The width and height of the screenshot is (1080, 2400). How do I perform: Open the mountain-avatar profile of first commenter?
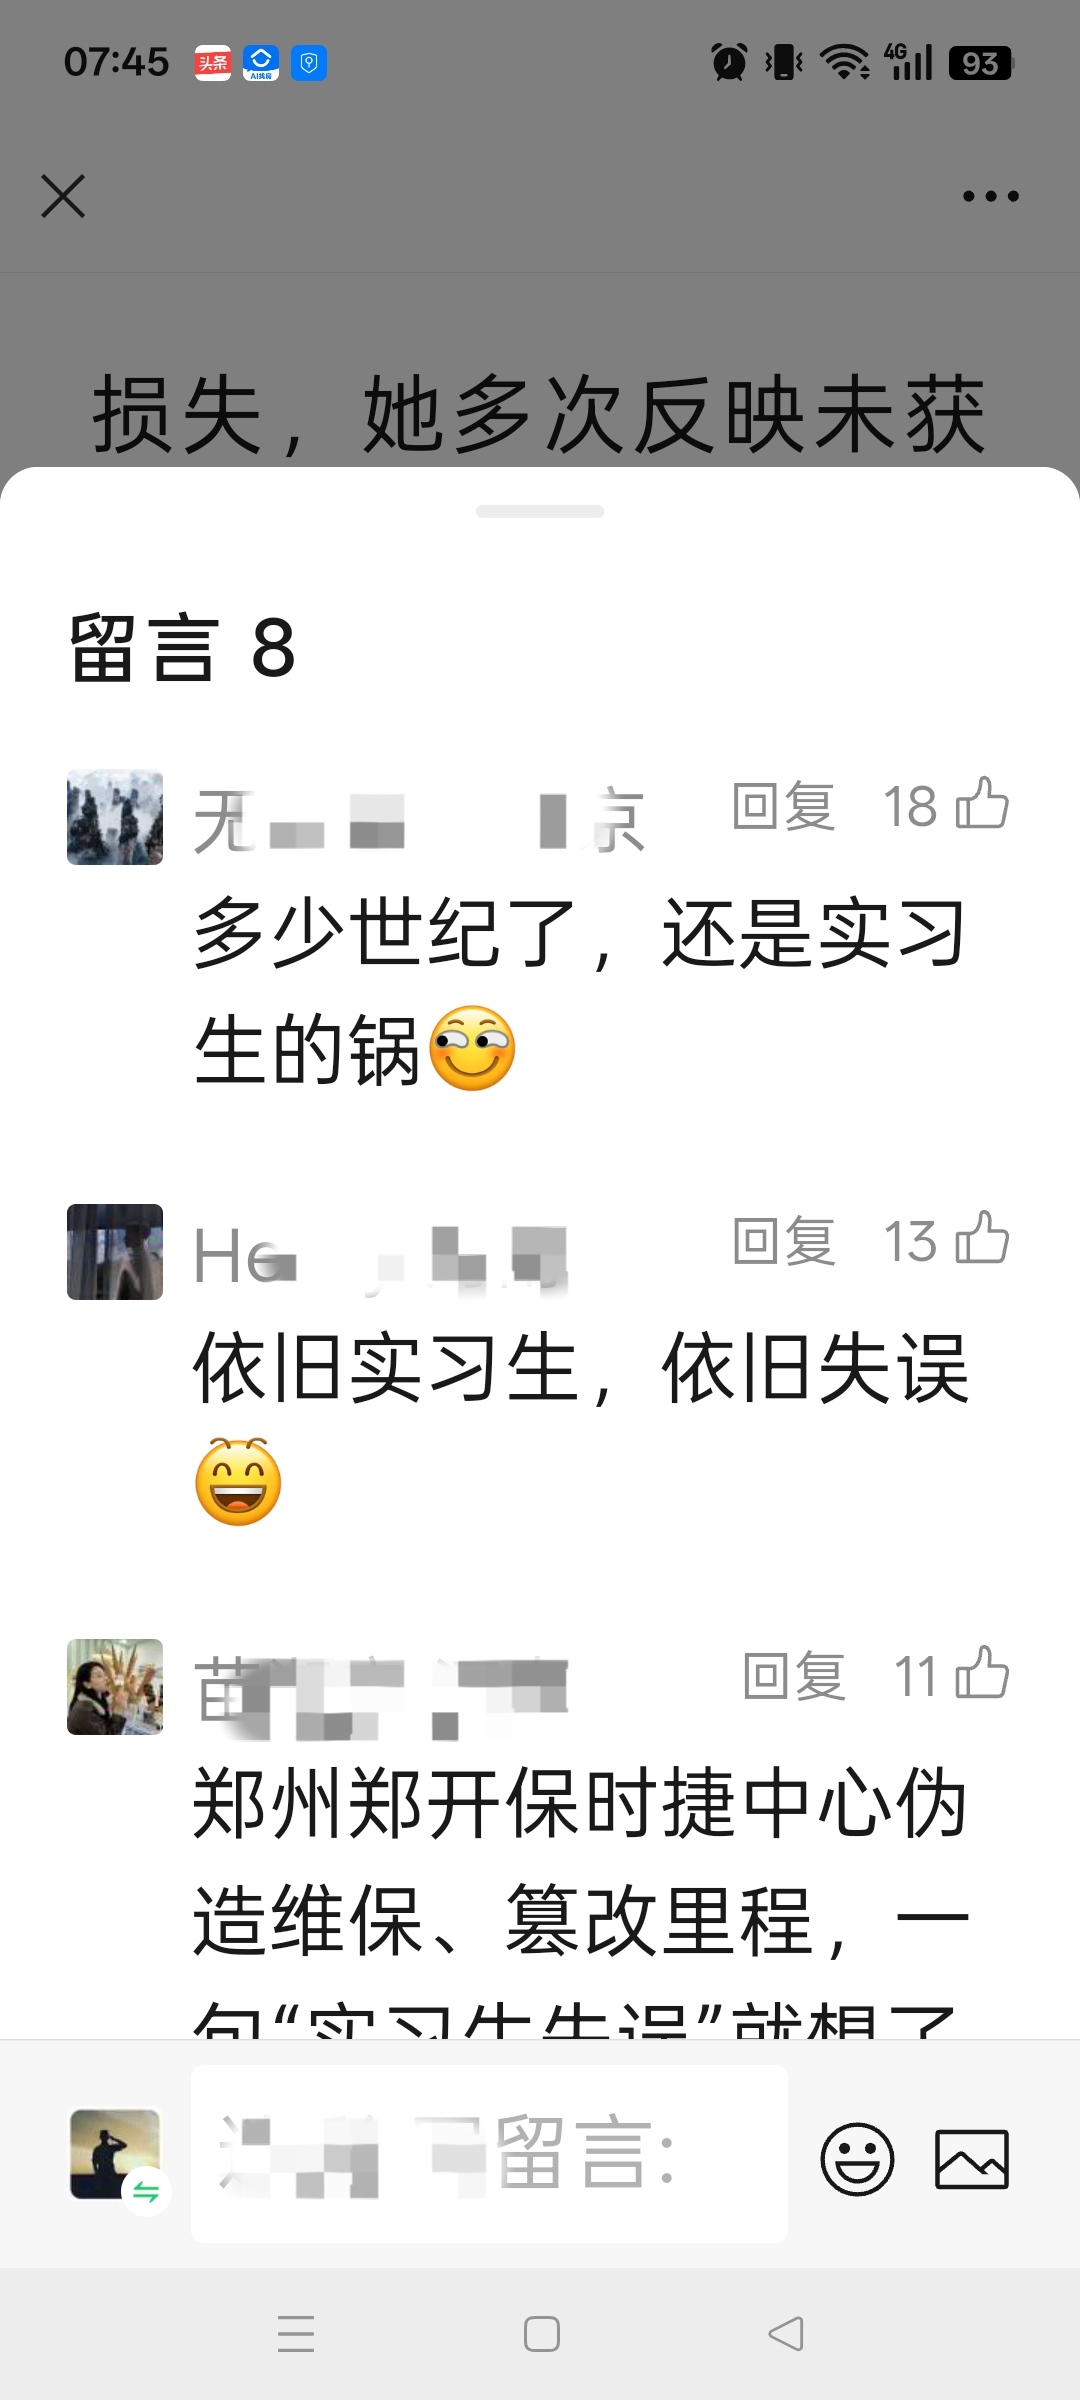pos(115,817)
